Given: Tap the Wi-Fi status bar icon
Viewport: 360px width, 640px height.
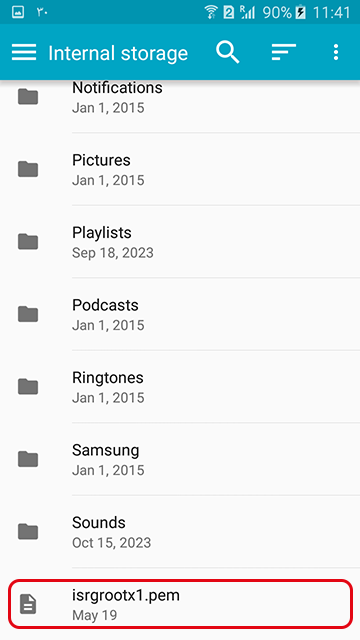Looking at the screenshot, I should coord(211,12).
